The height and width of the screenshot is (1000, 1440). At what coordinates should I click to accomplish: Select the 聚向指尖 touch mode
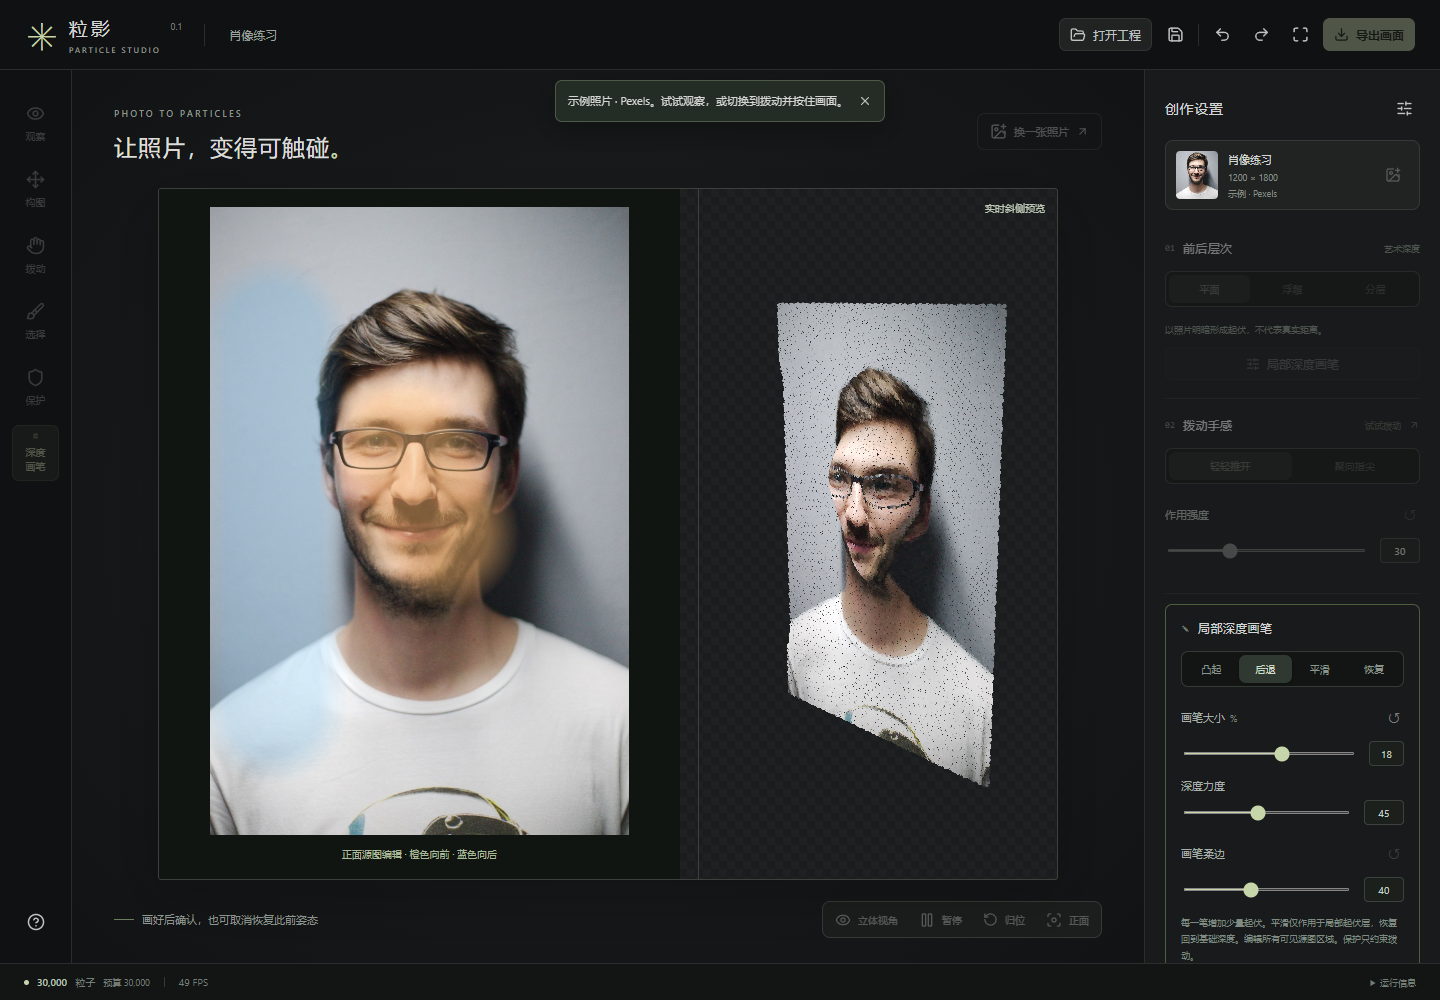click(1354, 466)
